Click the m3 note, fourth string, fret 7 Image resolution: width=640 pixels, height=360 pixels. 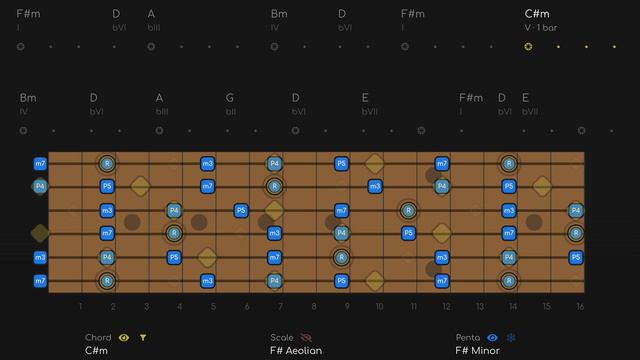[x=274, y=233]
